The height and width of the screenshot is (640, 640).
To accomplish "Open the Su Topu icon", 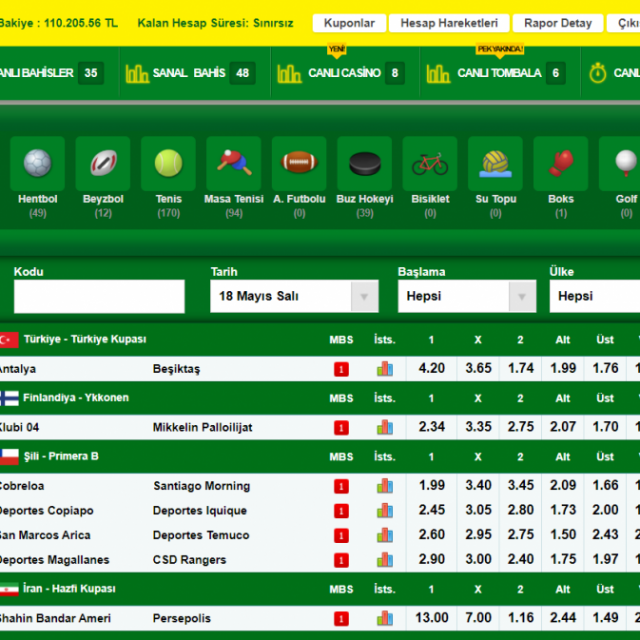I will pyautogui.click(x=495, y=164).
